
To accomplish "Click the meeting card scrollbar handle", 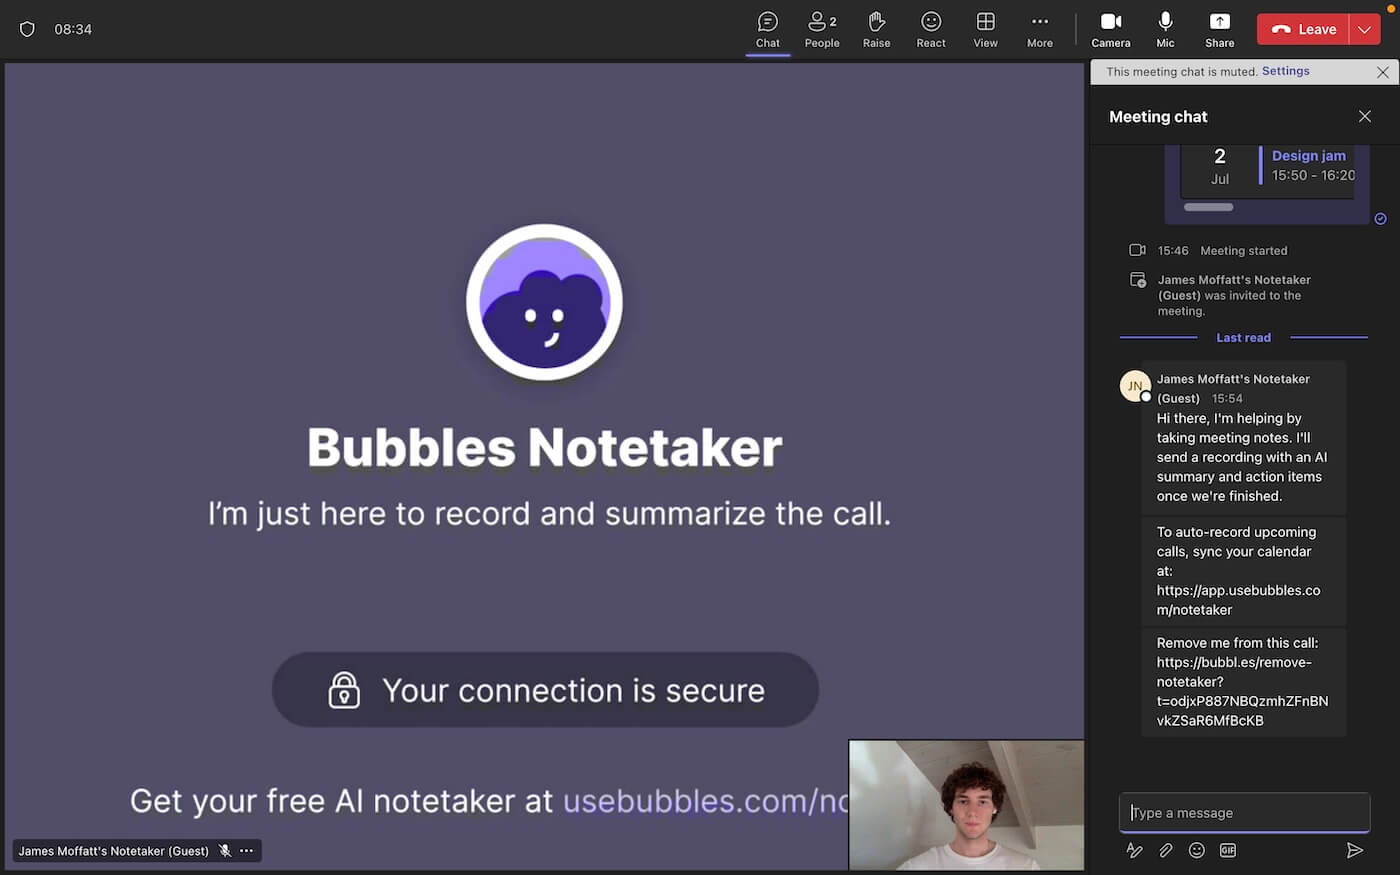I will 1208,207.
